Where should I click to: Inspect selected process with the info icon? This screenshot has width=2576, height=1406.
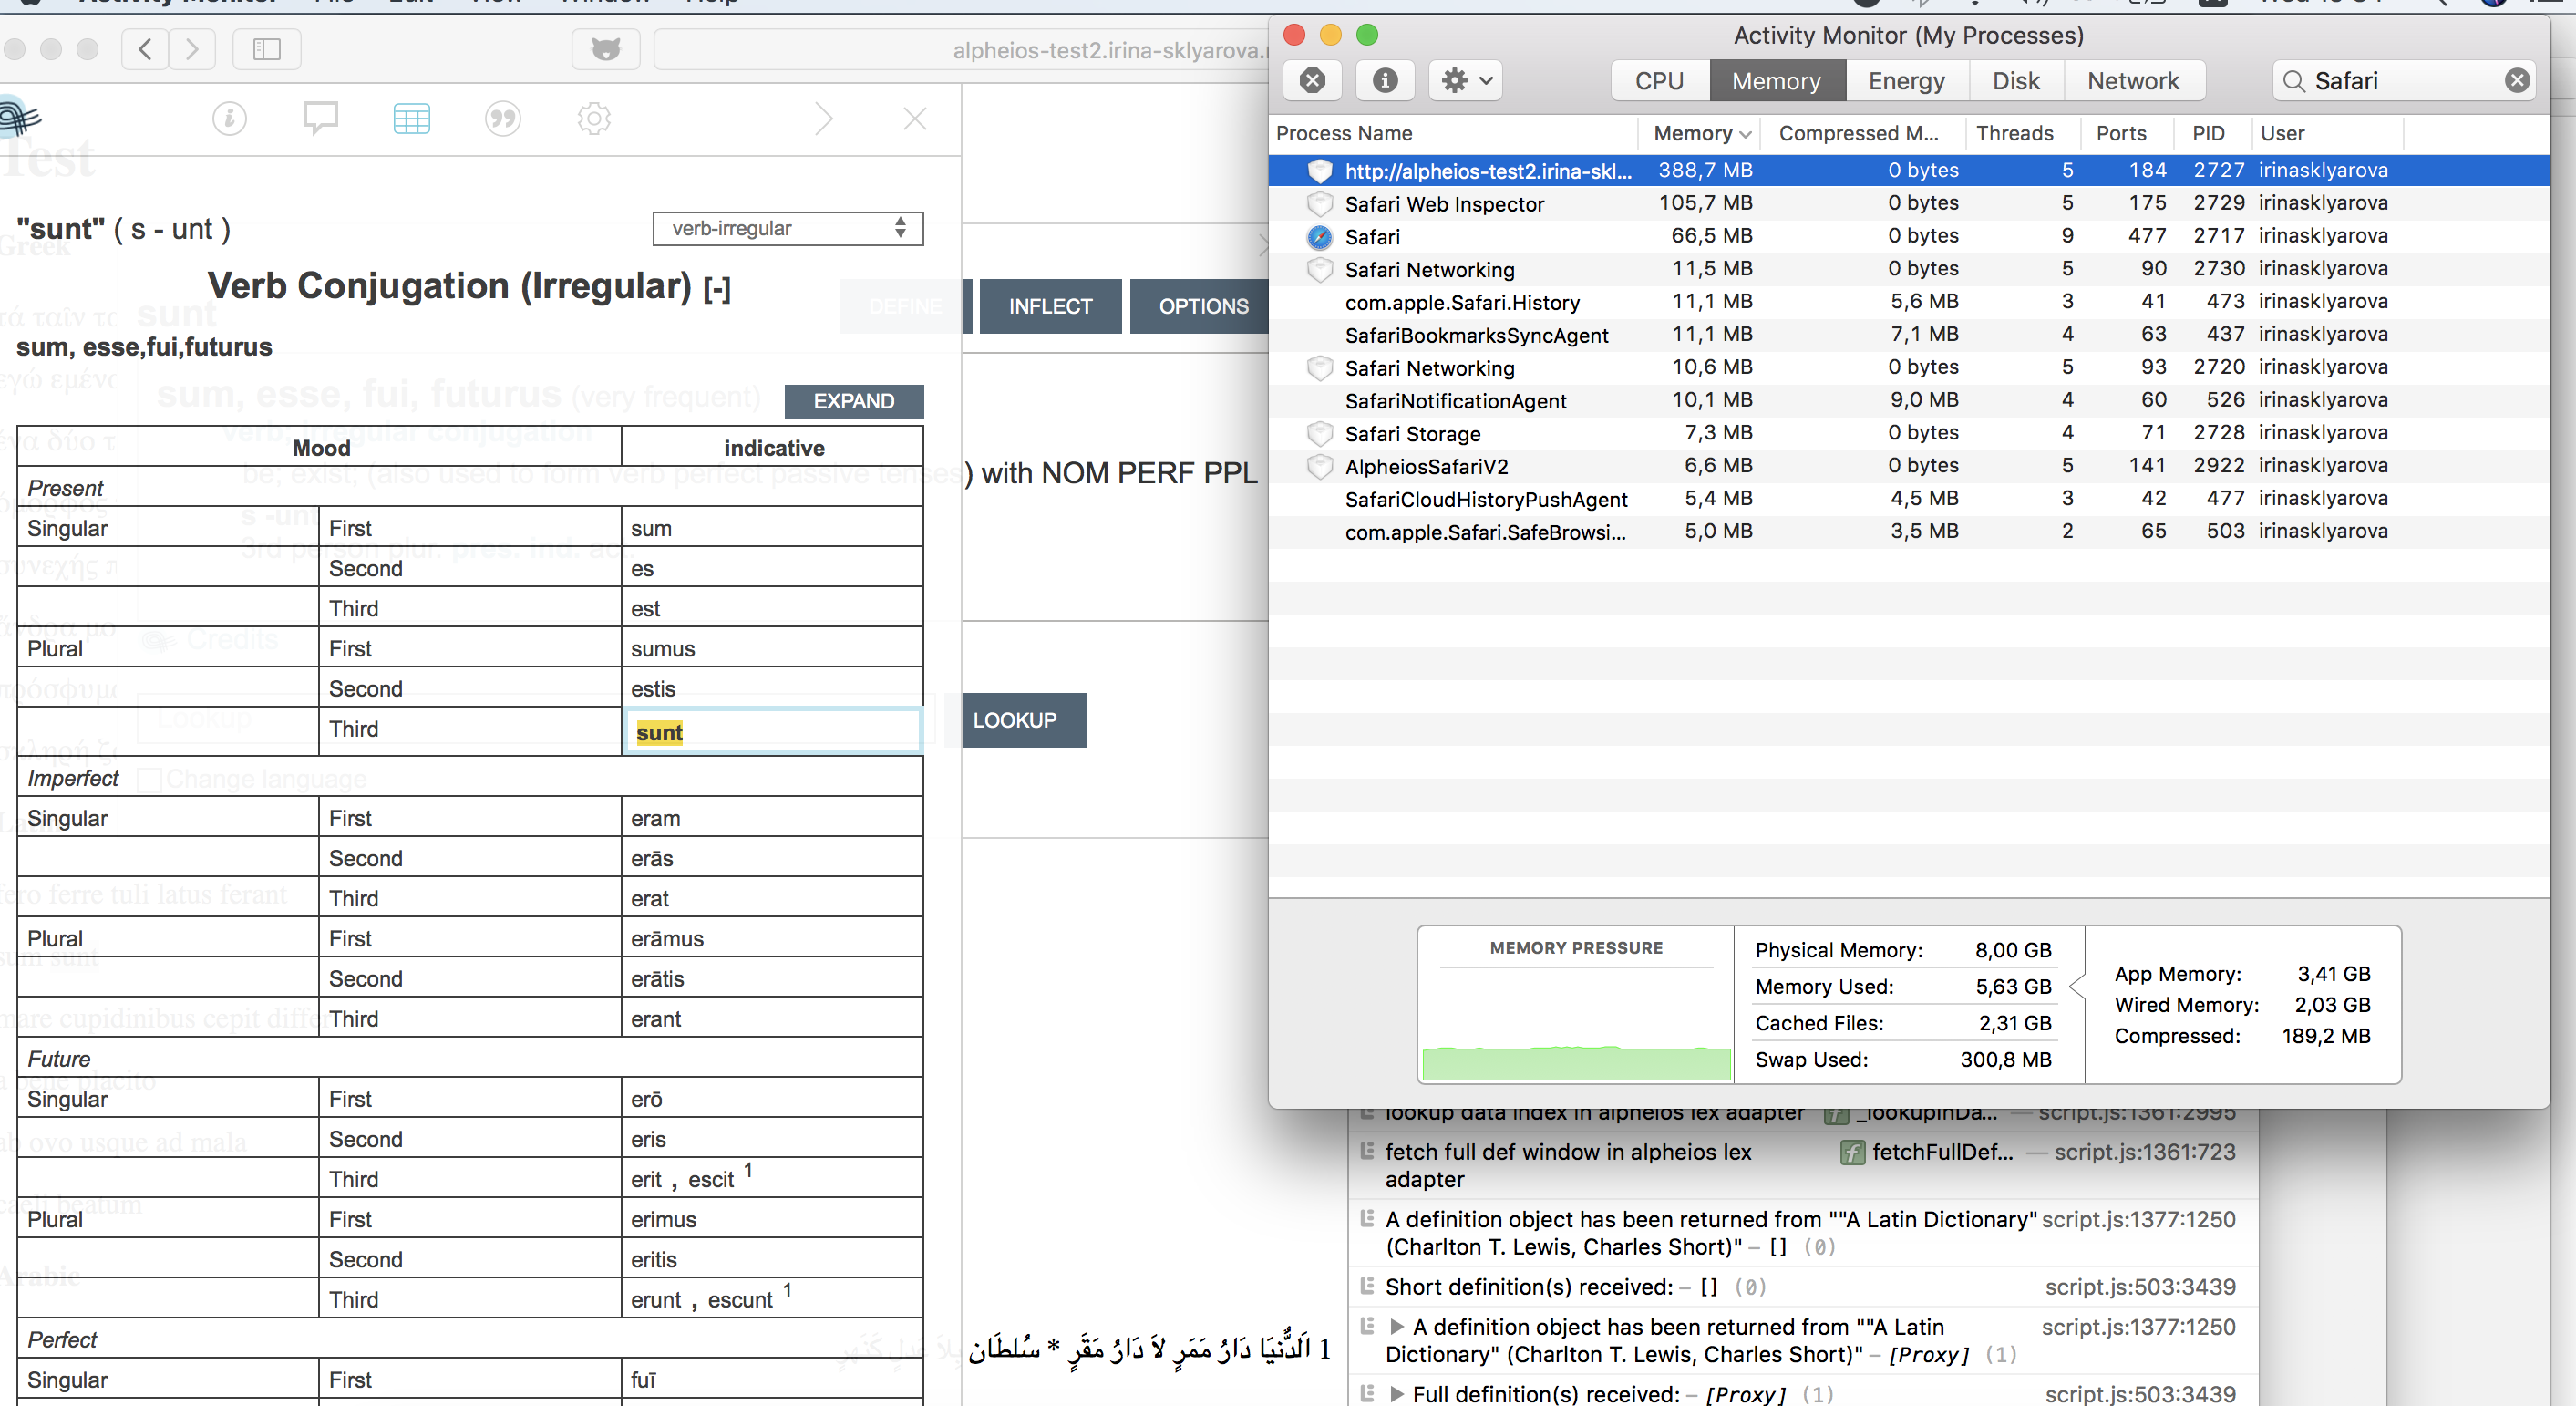pos(1384,80)
